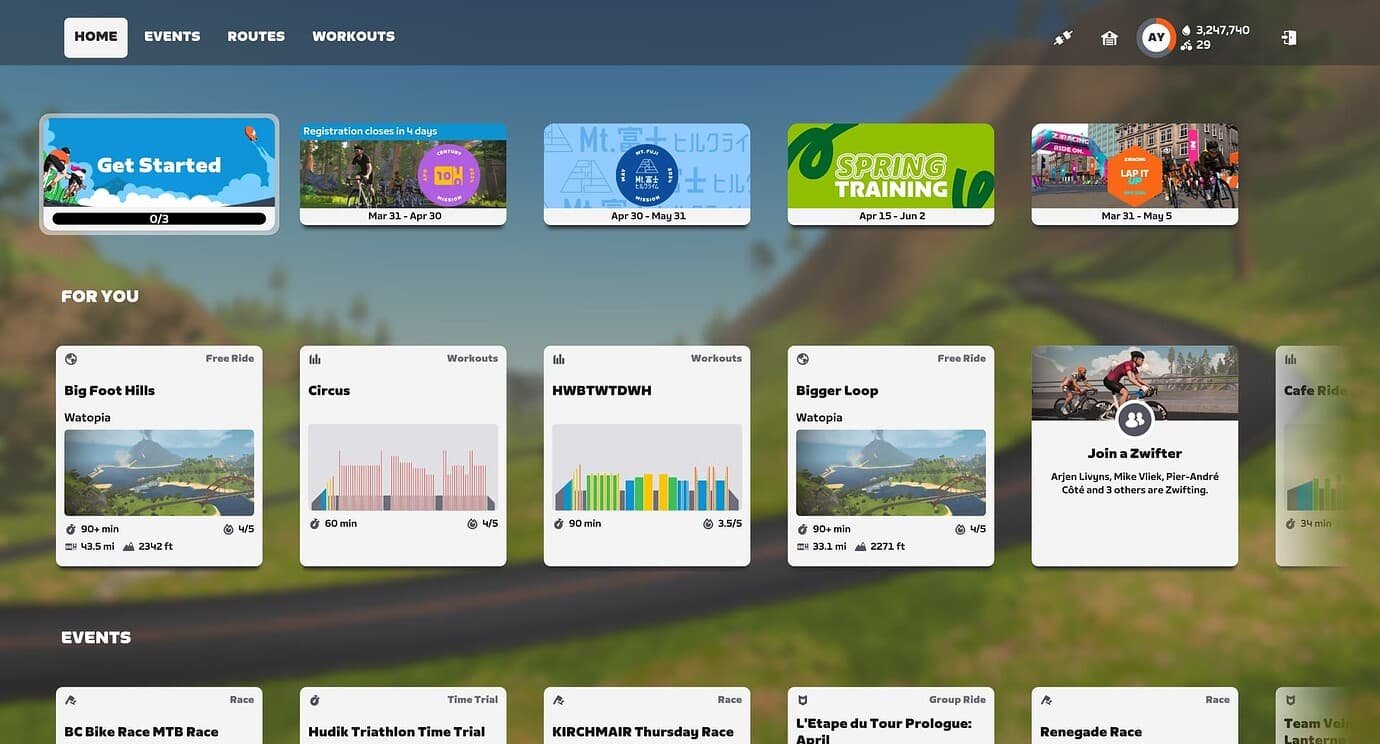Open the Mt. Fuji Mission card
1380x744 pixels.
point(647,174)
